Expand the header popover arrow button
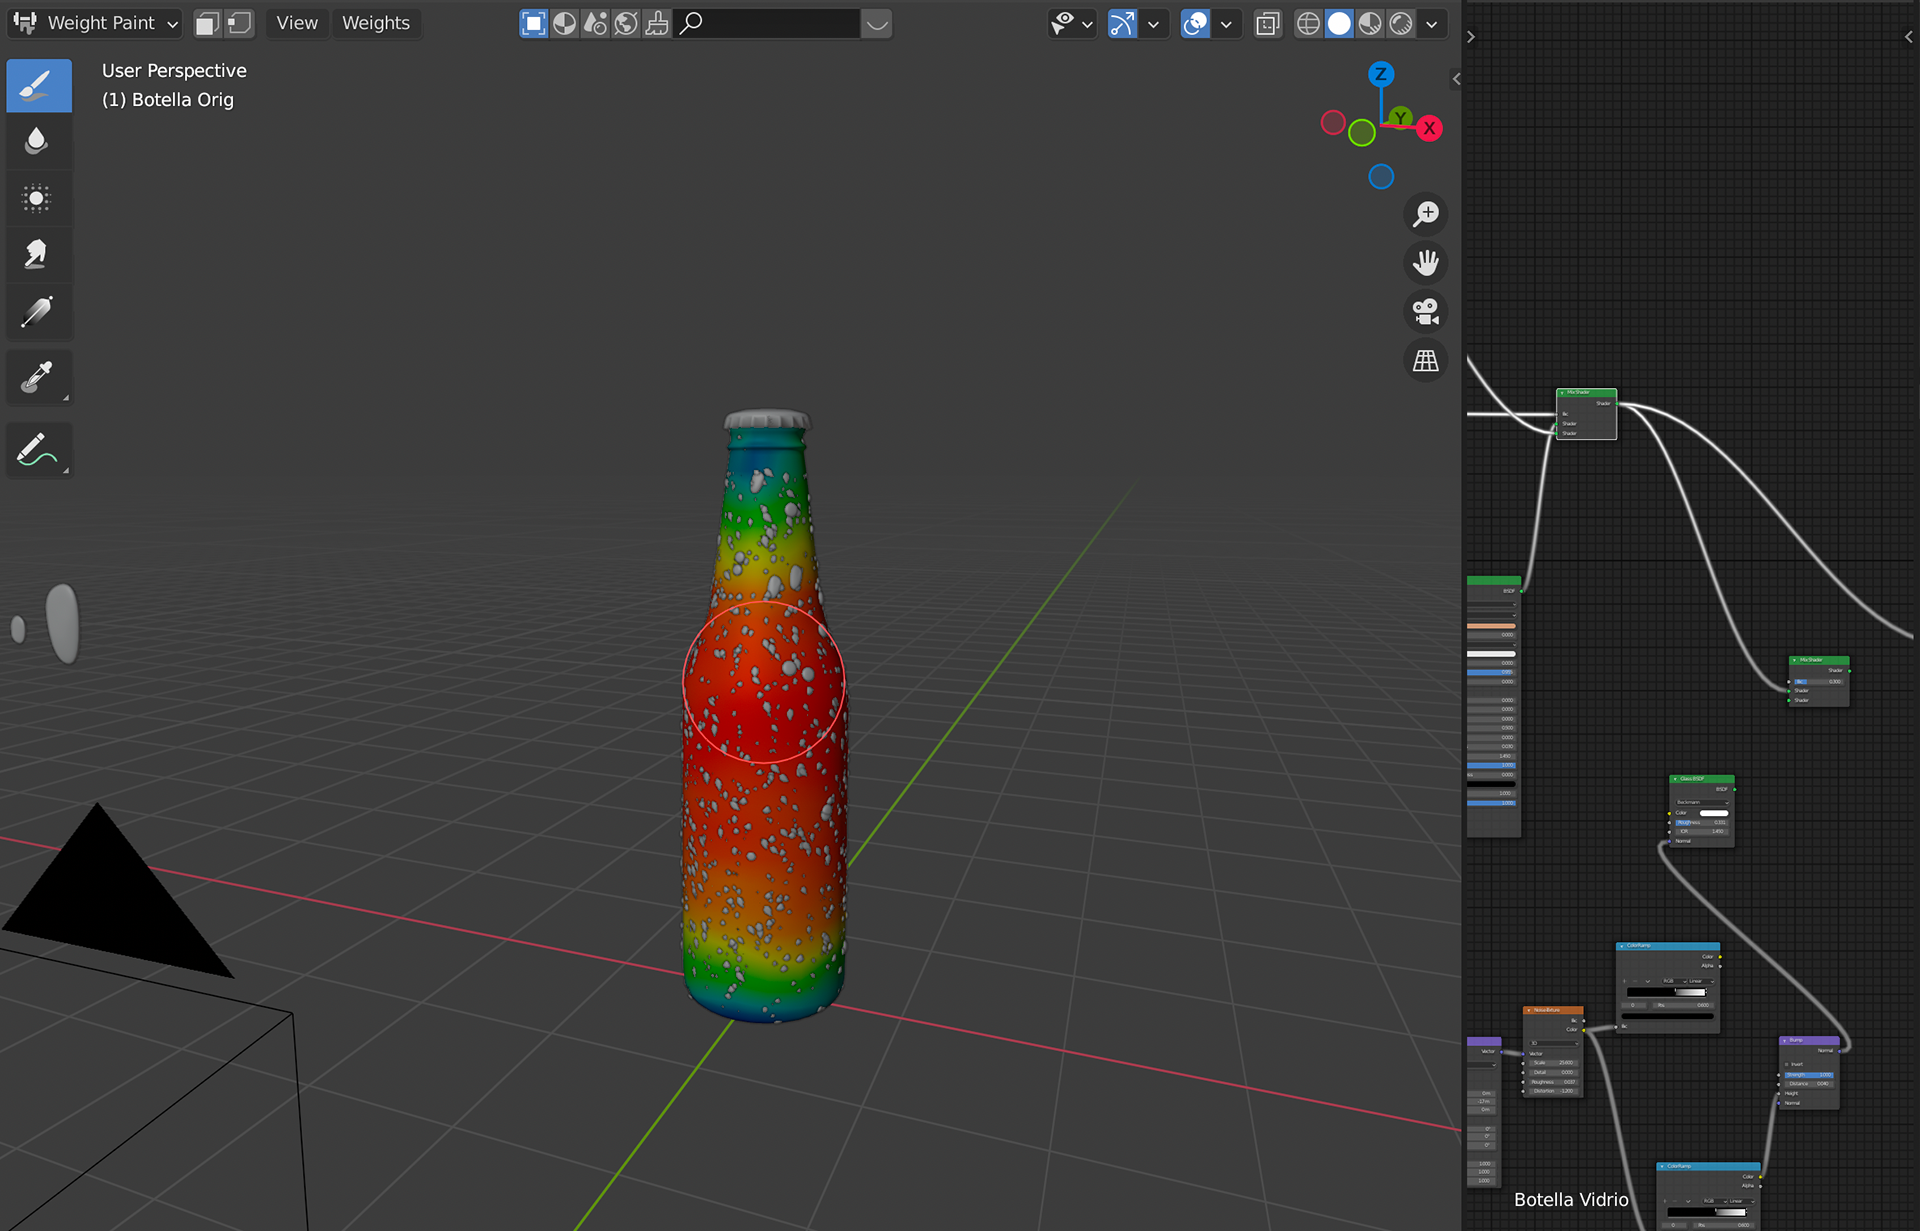Viewport: 1920px width, 1231px height. [877, 23]
